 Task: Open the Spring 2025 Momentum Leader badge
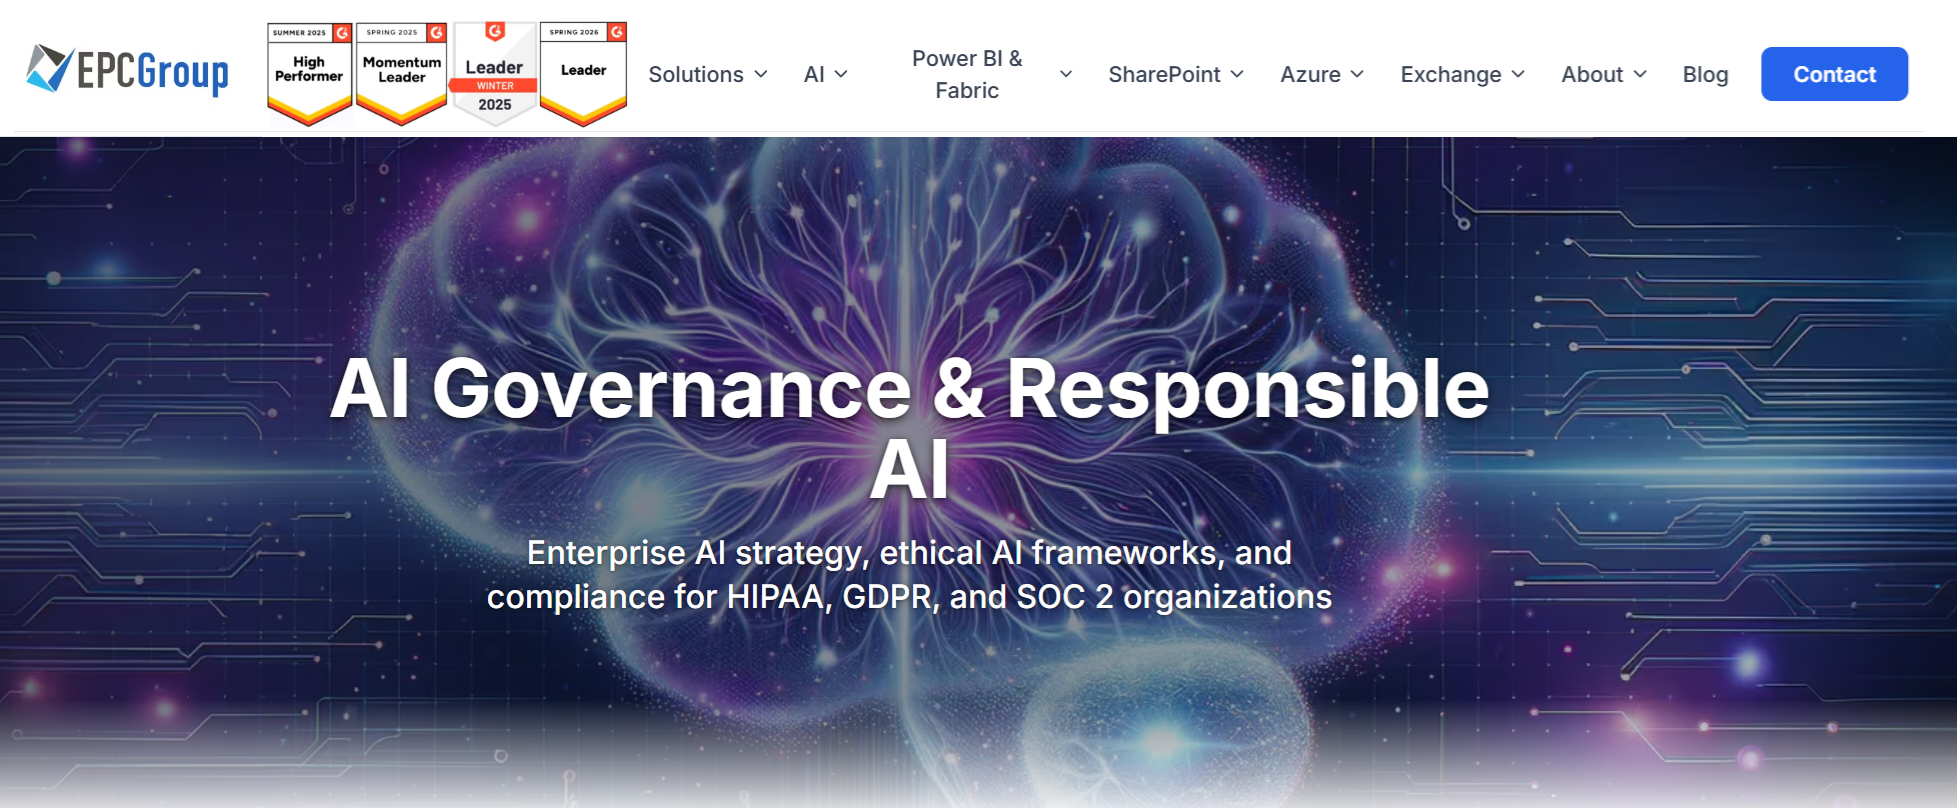point(401,73)
